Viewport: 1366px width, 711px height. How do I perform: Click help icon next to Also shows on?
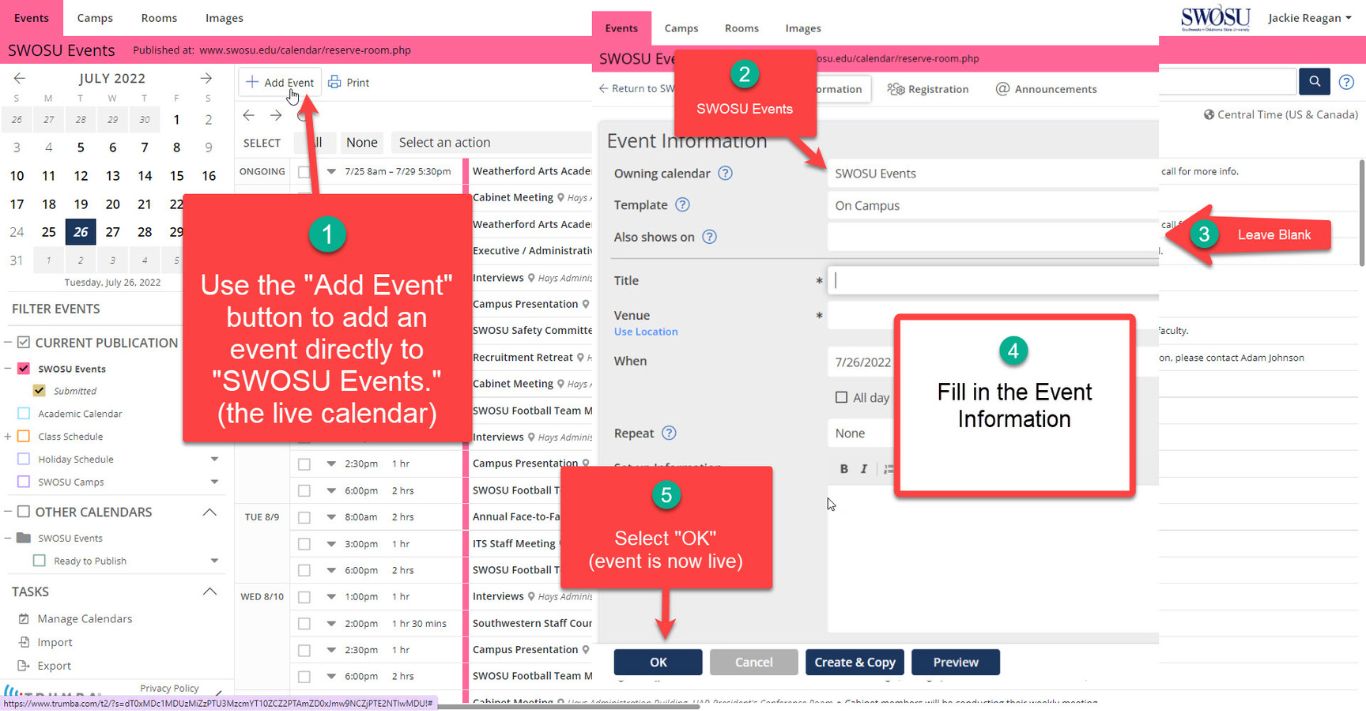(710, 237)
